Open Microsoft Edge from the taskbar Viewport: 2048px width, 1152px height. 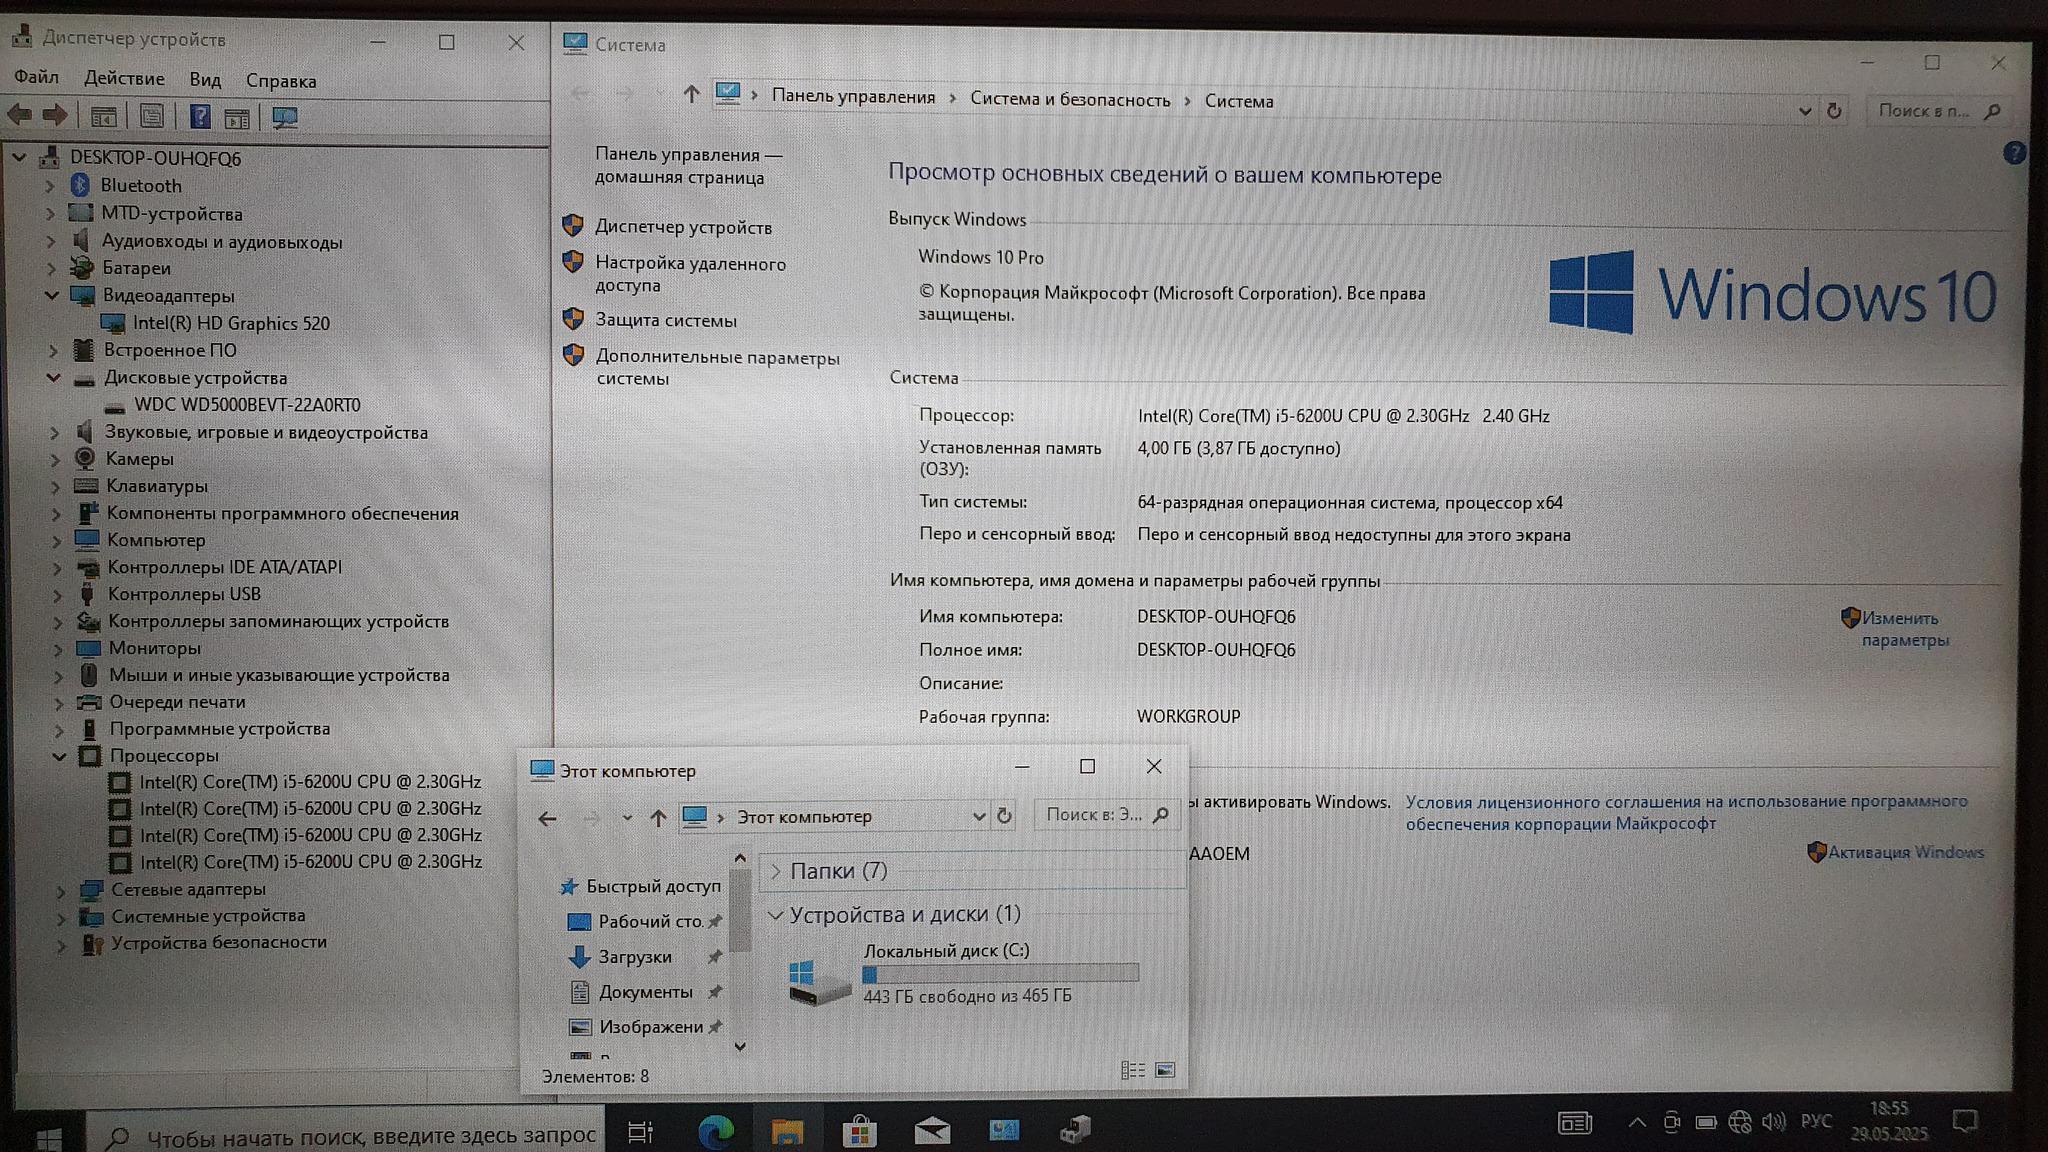point(716,1131)
